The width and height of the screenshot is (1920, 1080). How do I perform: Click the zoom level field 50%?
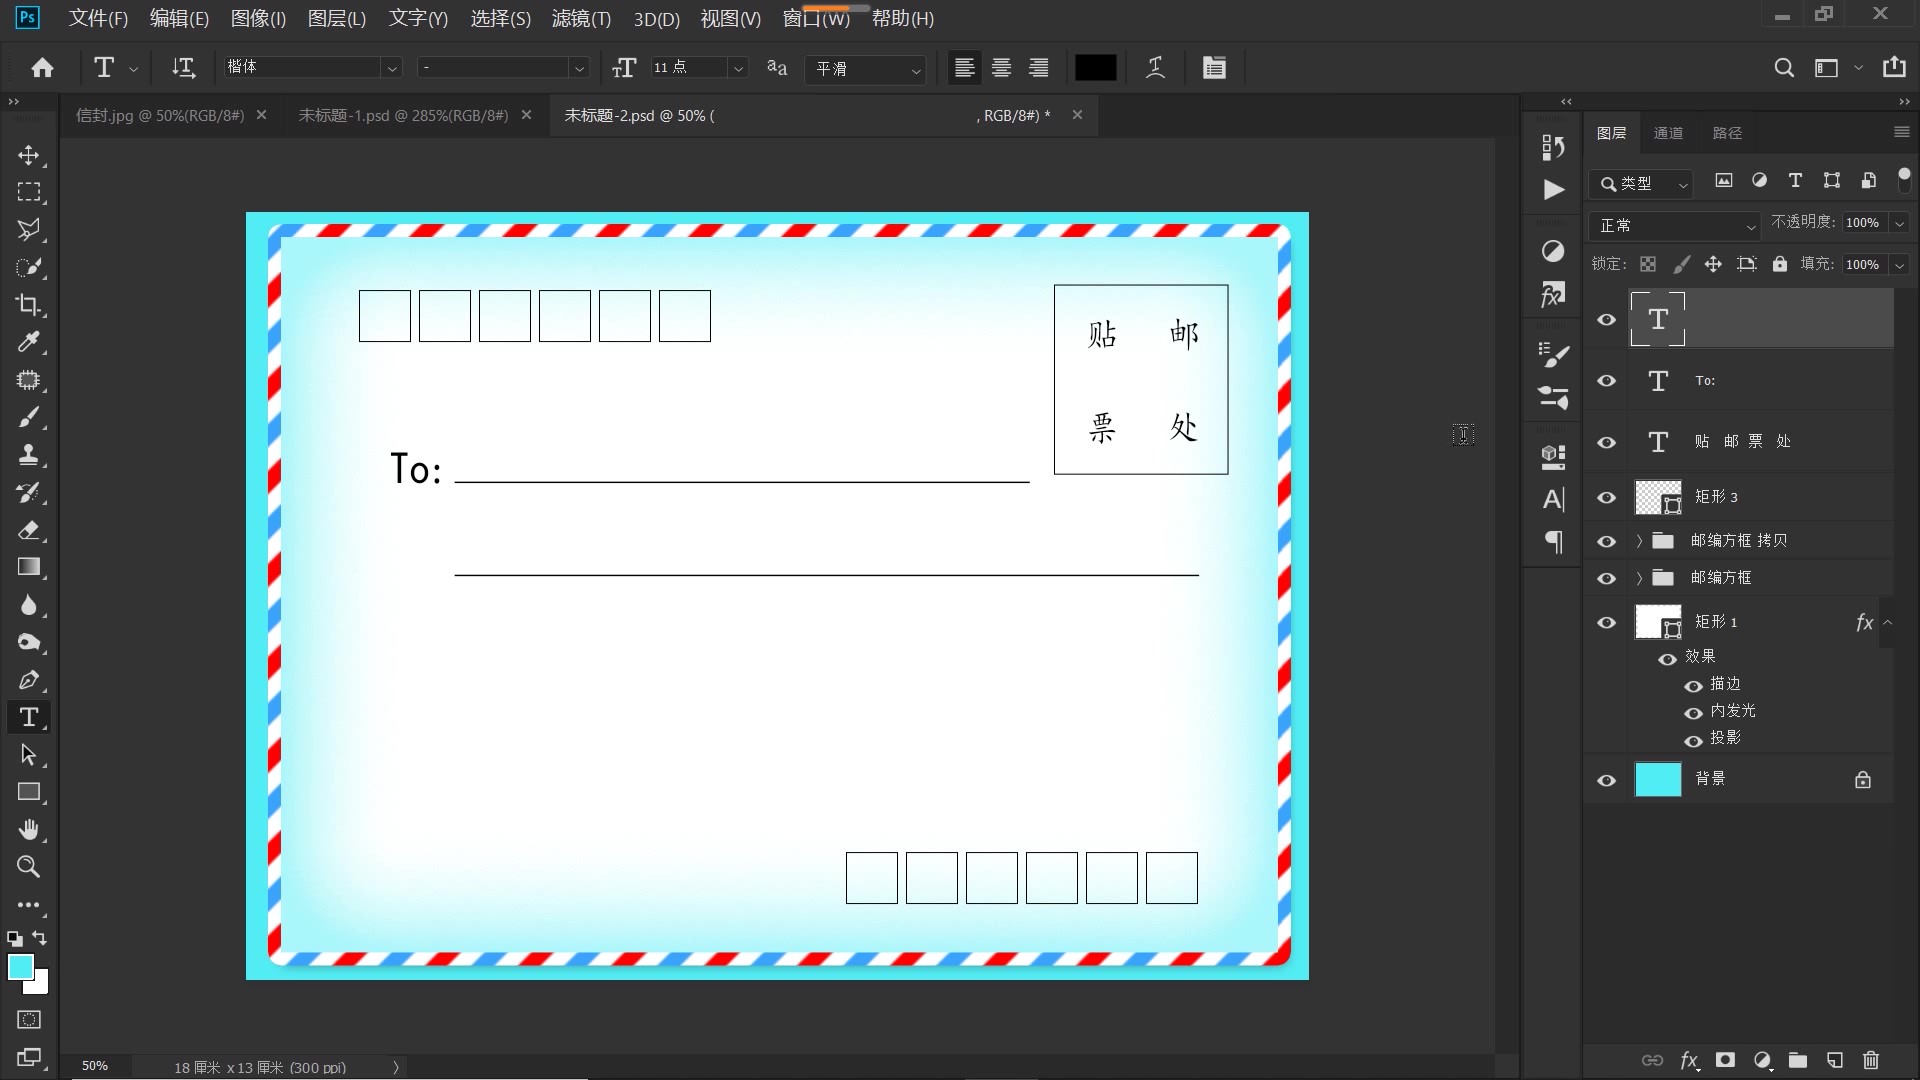[x=95, y=1066]
